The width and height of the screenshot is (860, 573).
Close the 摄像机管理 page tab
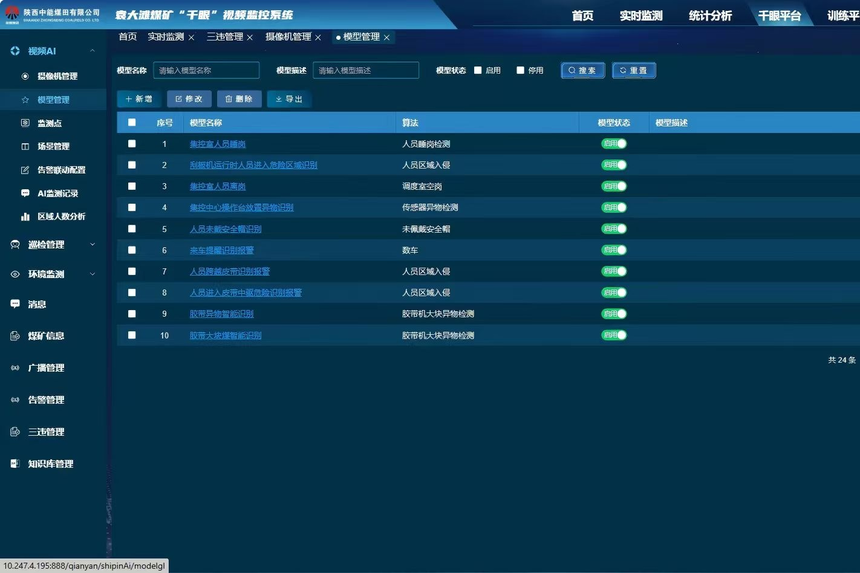point(318,38)
